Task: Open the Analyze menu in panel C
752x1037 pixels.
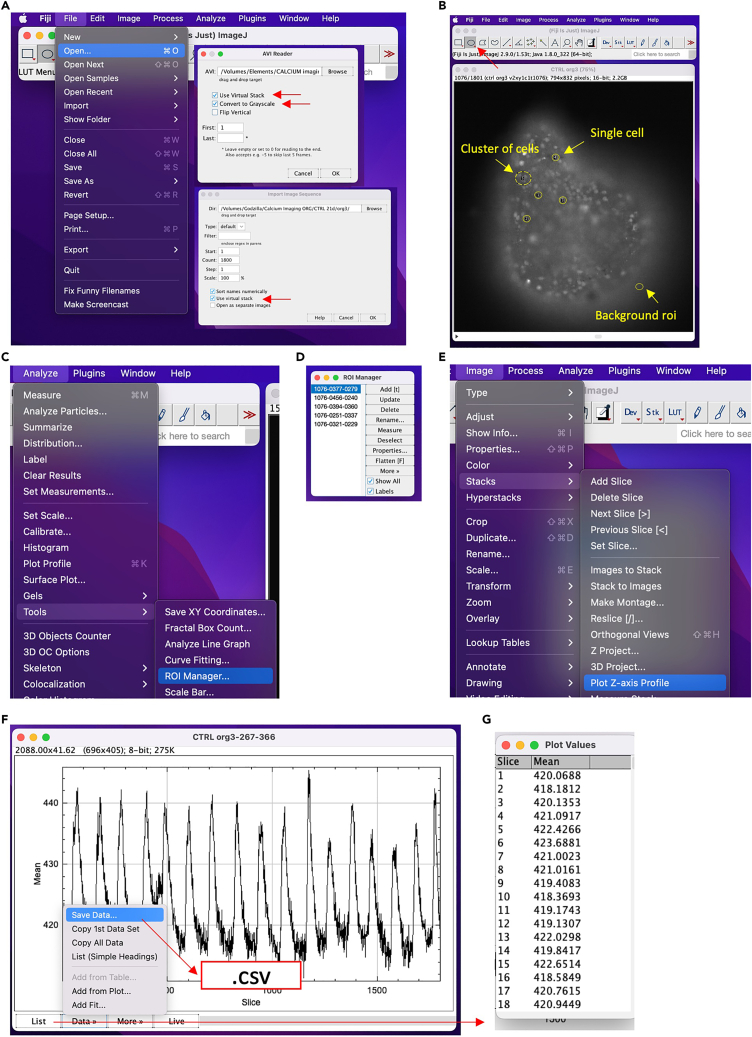Action: point(40,374)
